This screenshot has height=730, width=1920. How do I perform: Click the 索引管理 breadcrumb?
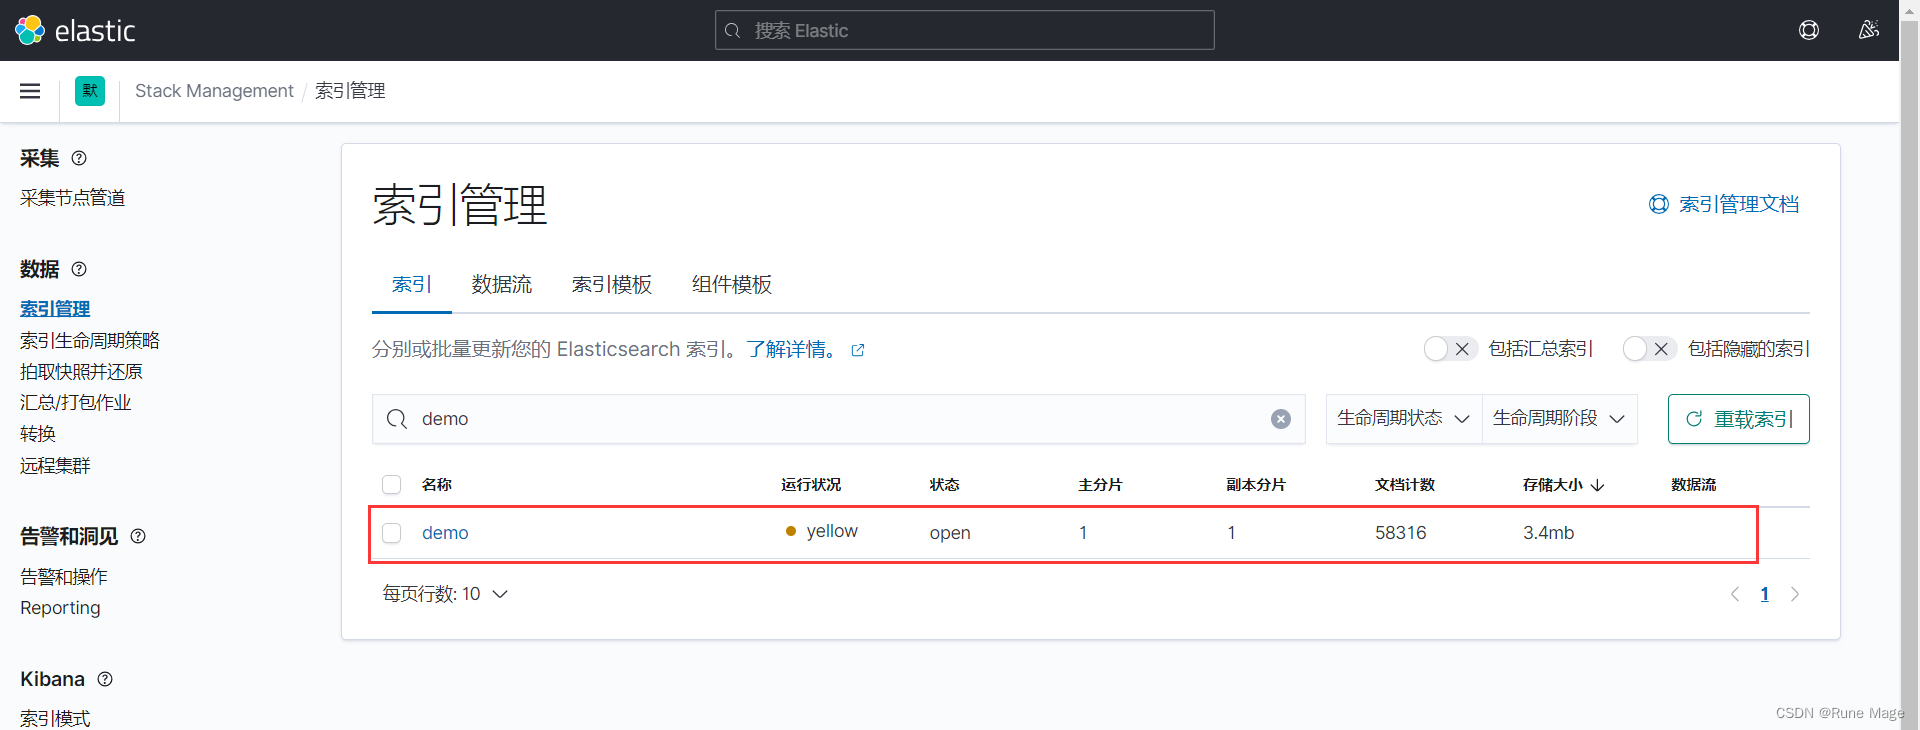coord(350,91)
